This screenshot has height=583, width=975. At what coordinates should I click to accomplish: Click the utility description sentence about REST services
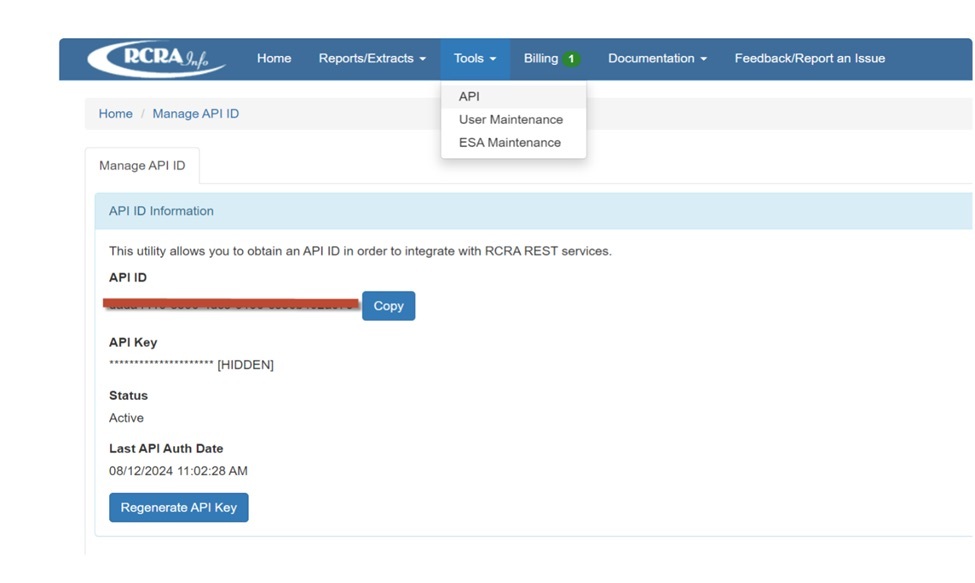click(361, 251)
